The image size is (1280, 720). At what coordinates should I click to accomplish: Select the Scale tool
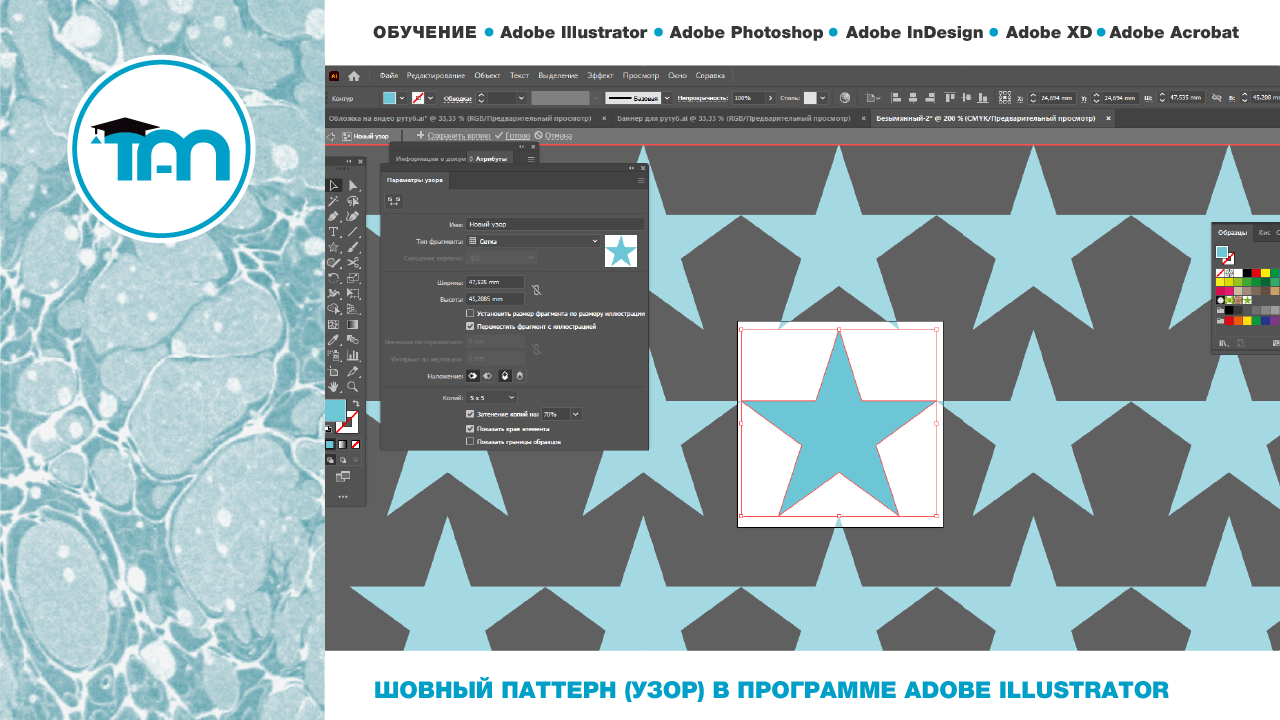click(353, 278)
